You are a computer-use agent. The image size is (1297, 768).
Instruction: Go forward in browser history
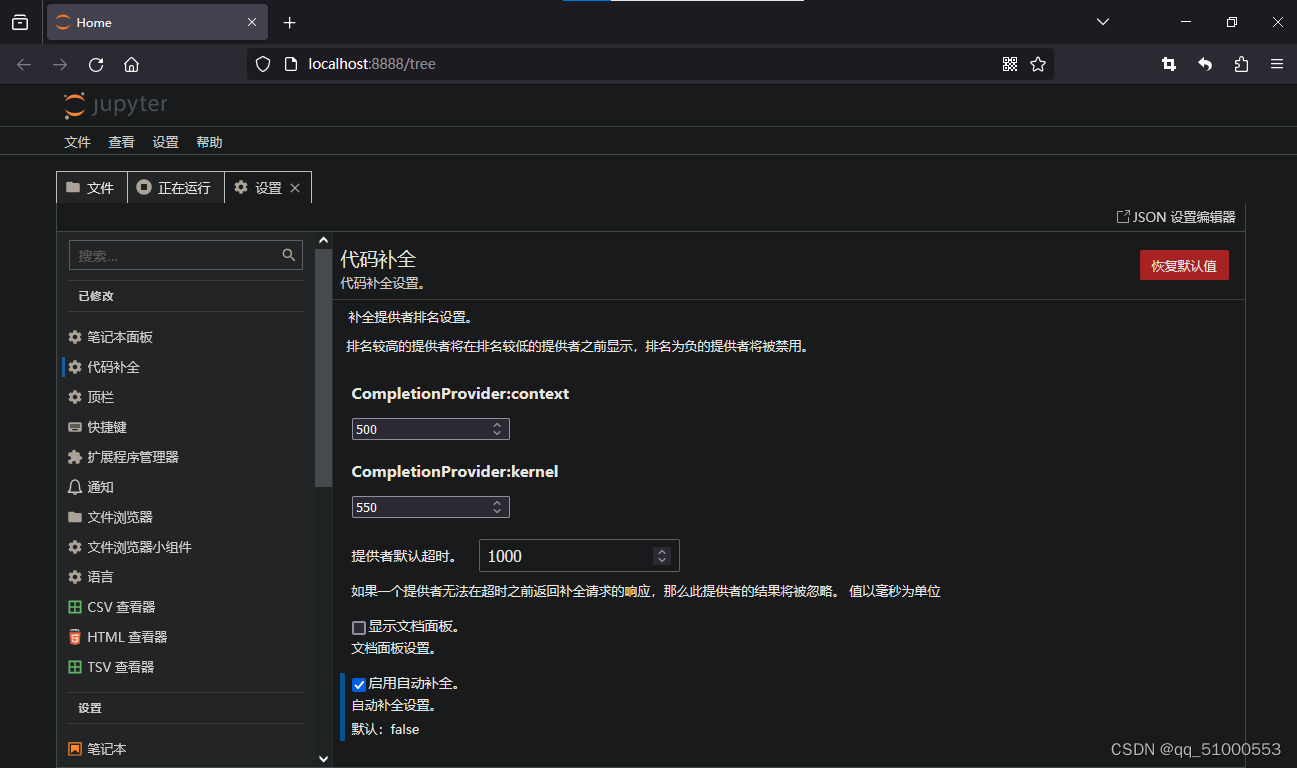[60, 64]
